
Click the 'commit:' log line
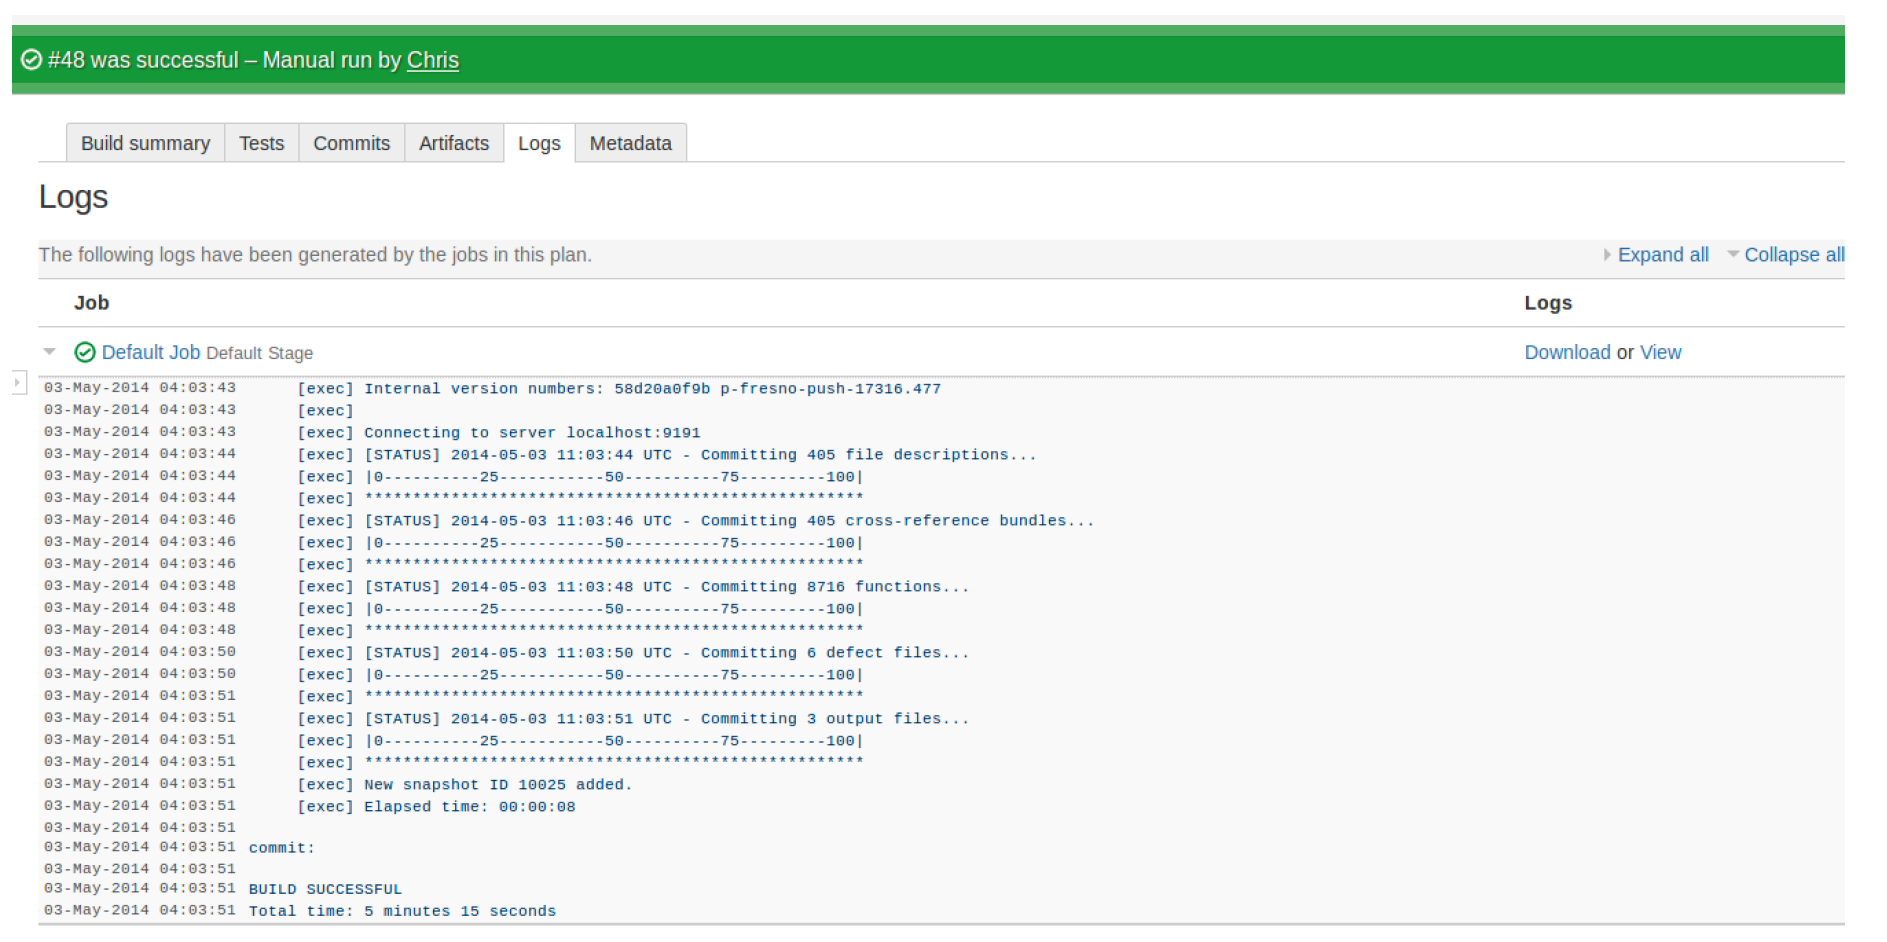[x=282, y=848]
